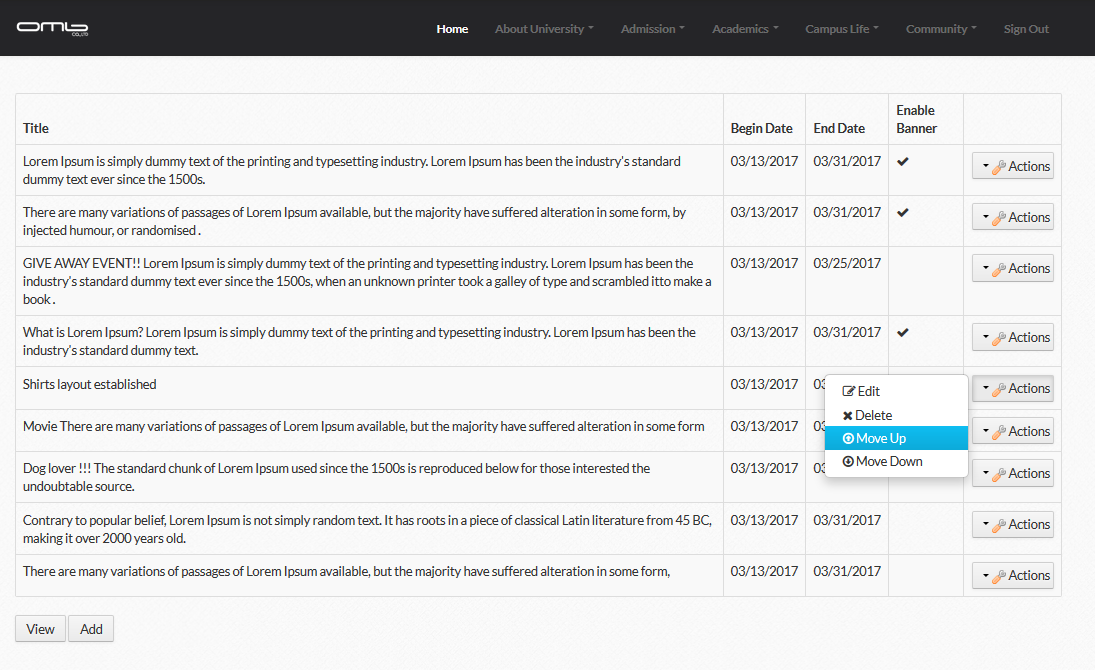Viewport: 1095px width, 670px height.
Task: Click the OMB logo in the navbar
Action: click(x=53, y=27)
